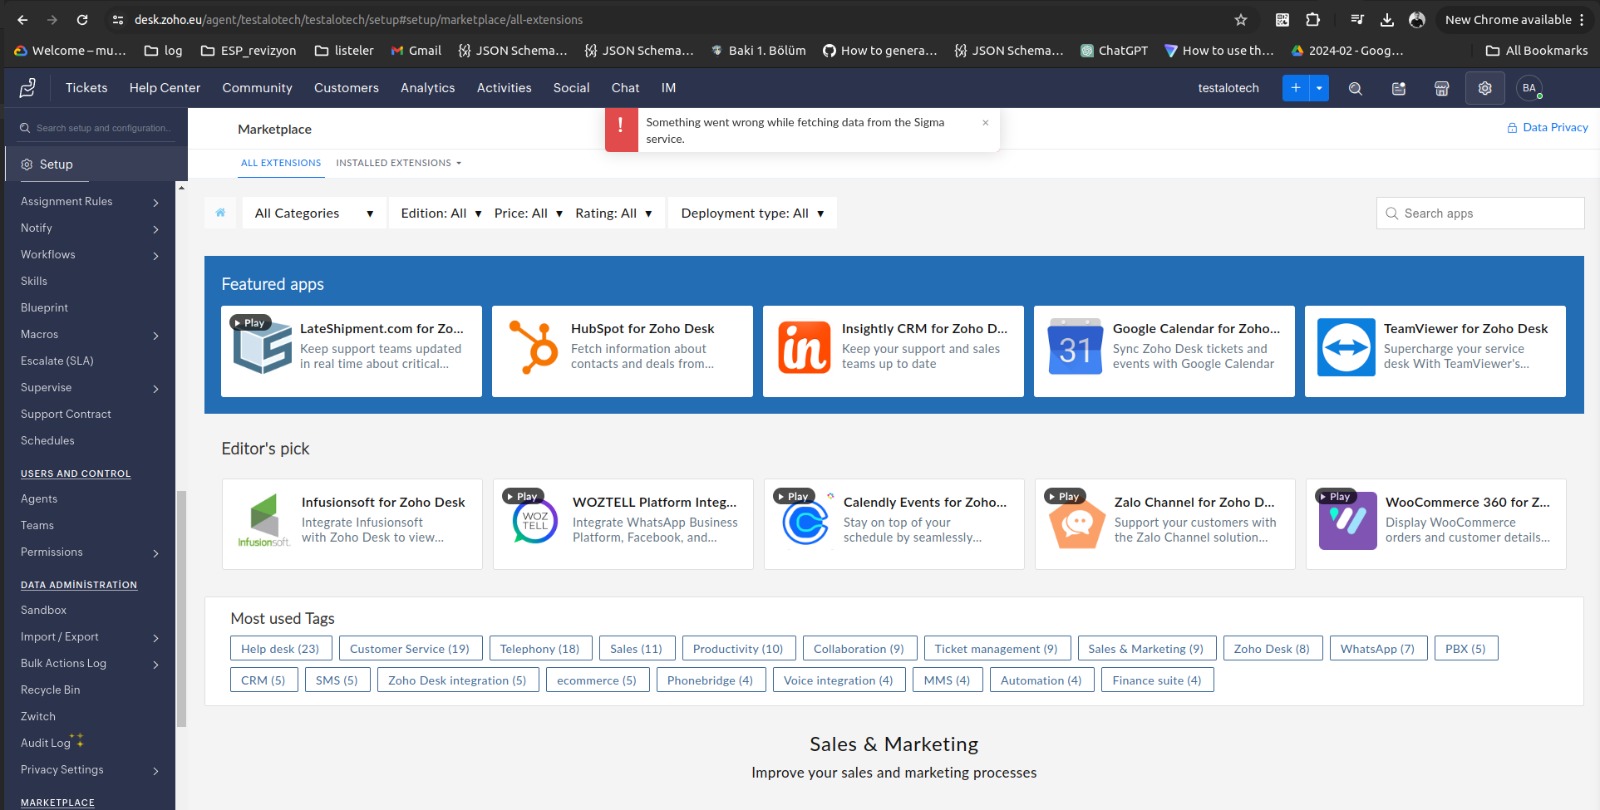Play the WooCommerce 360 video
1600x810 pixels.
tap(1334, 496)
